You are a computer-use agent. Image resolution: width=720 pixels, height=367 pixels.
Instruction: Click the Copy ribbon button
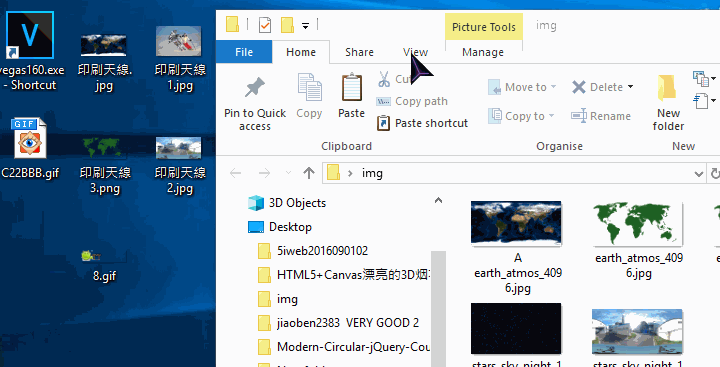point(309,96)
